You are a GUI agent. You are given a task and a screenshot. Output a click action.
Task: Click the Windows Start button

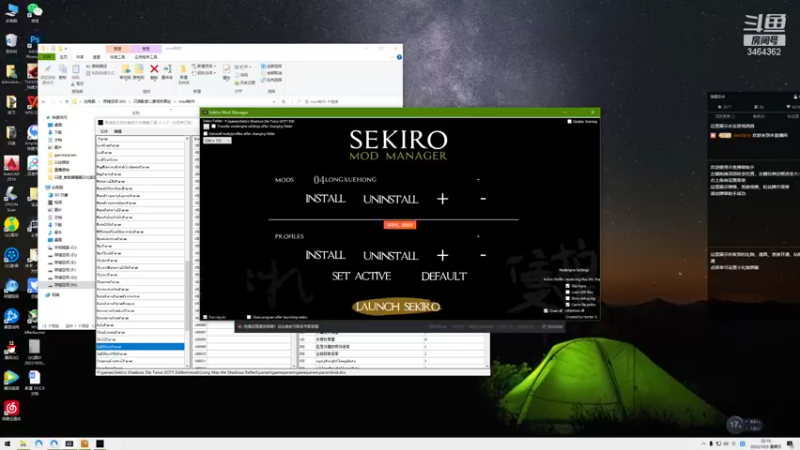click(7, 444)
